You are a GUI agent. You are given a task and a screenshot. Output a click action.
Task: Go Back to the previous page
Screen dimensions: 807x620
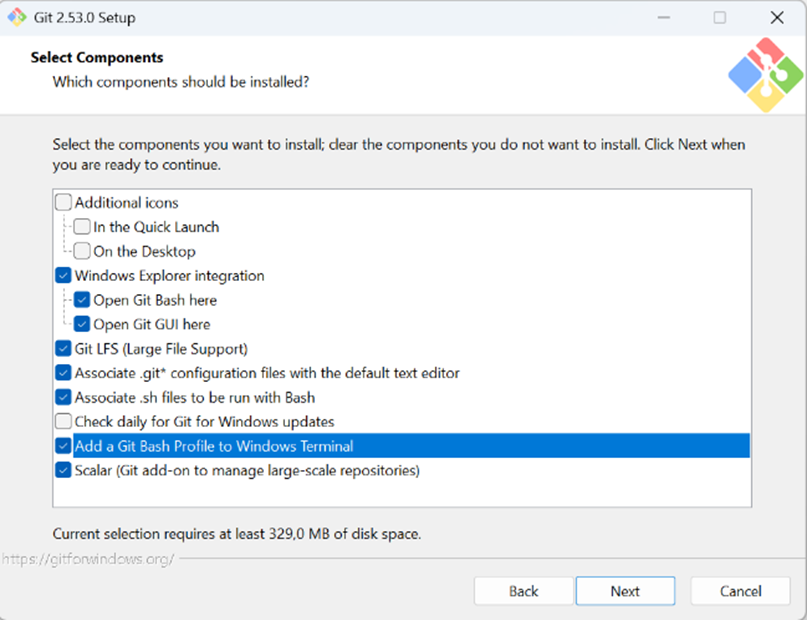pos(523,591)
